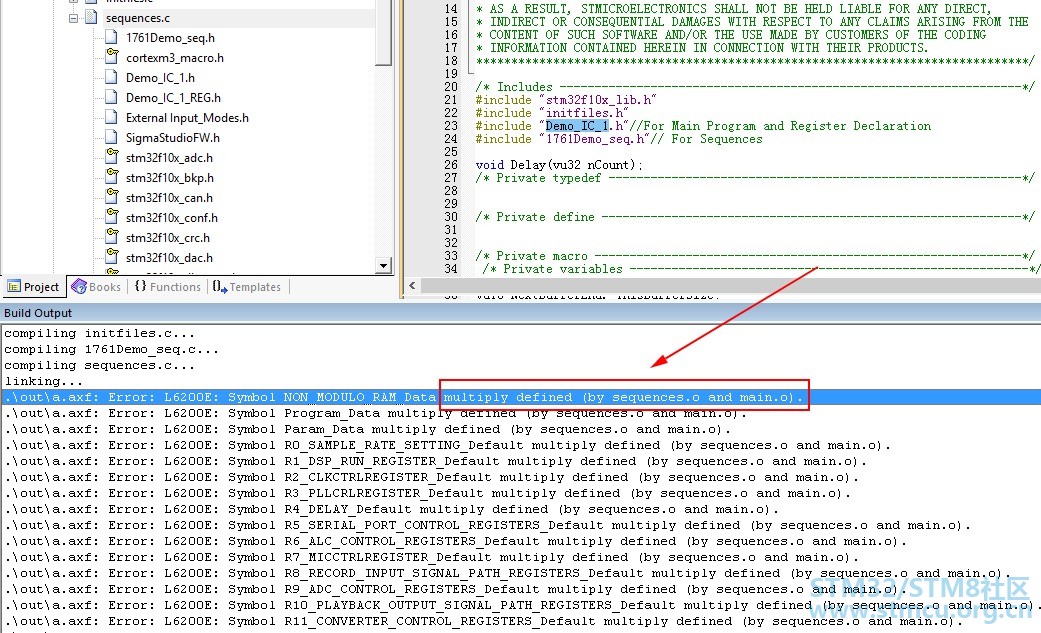Click key-marked icon of stm32f10x_dac.h

click(112, 256)
